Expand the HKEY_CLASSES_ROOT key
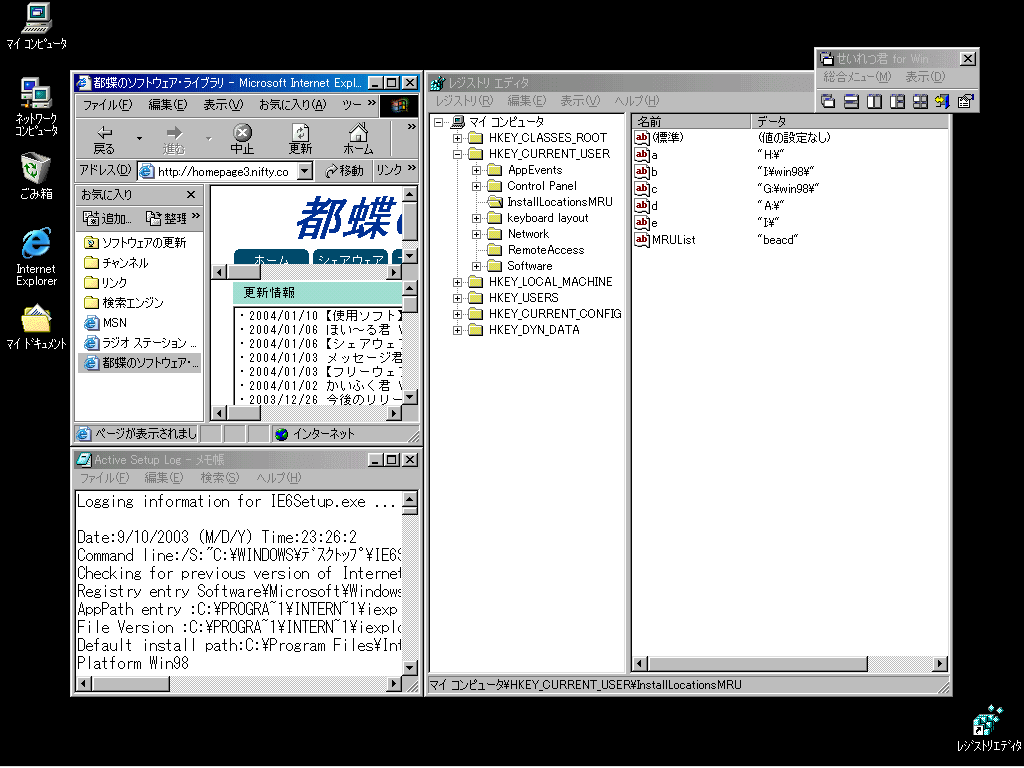The height and width of the screenshot is (768, 1024). [x=458, y=138]
